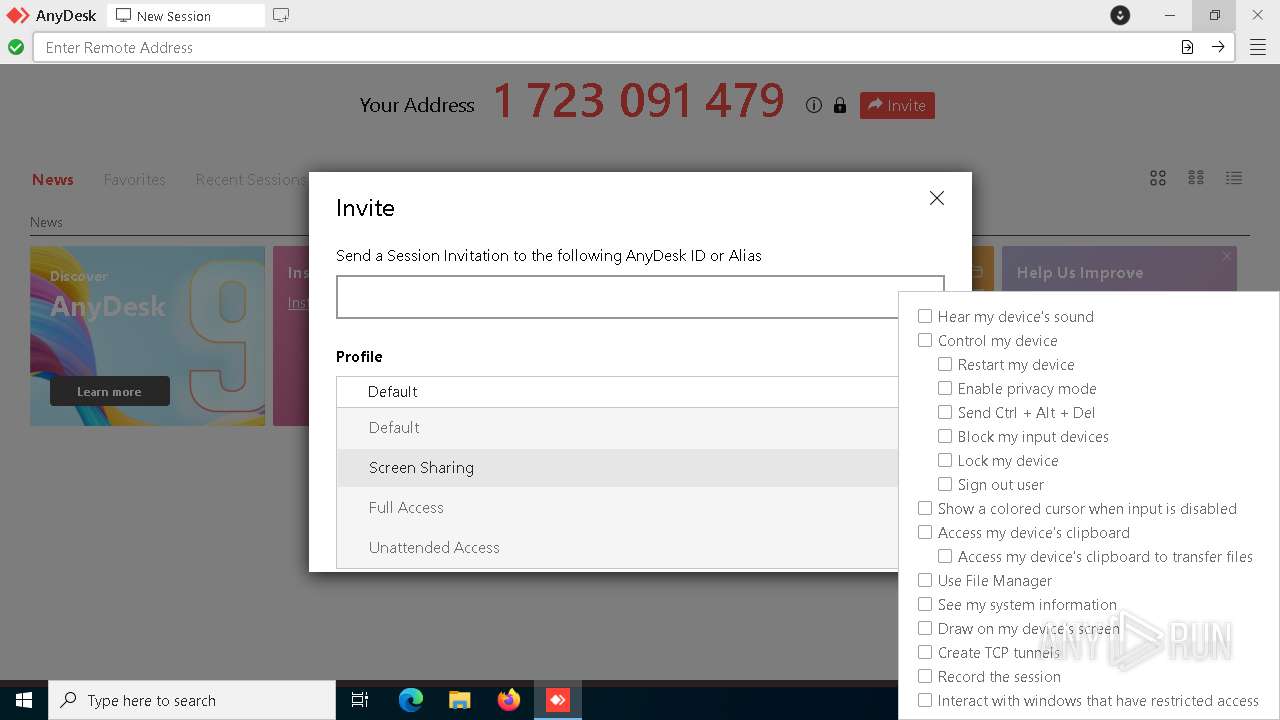The image size is (1280, 720).
Task: Check Enable privacy mode
Action: 945,388
